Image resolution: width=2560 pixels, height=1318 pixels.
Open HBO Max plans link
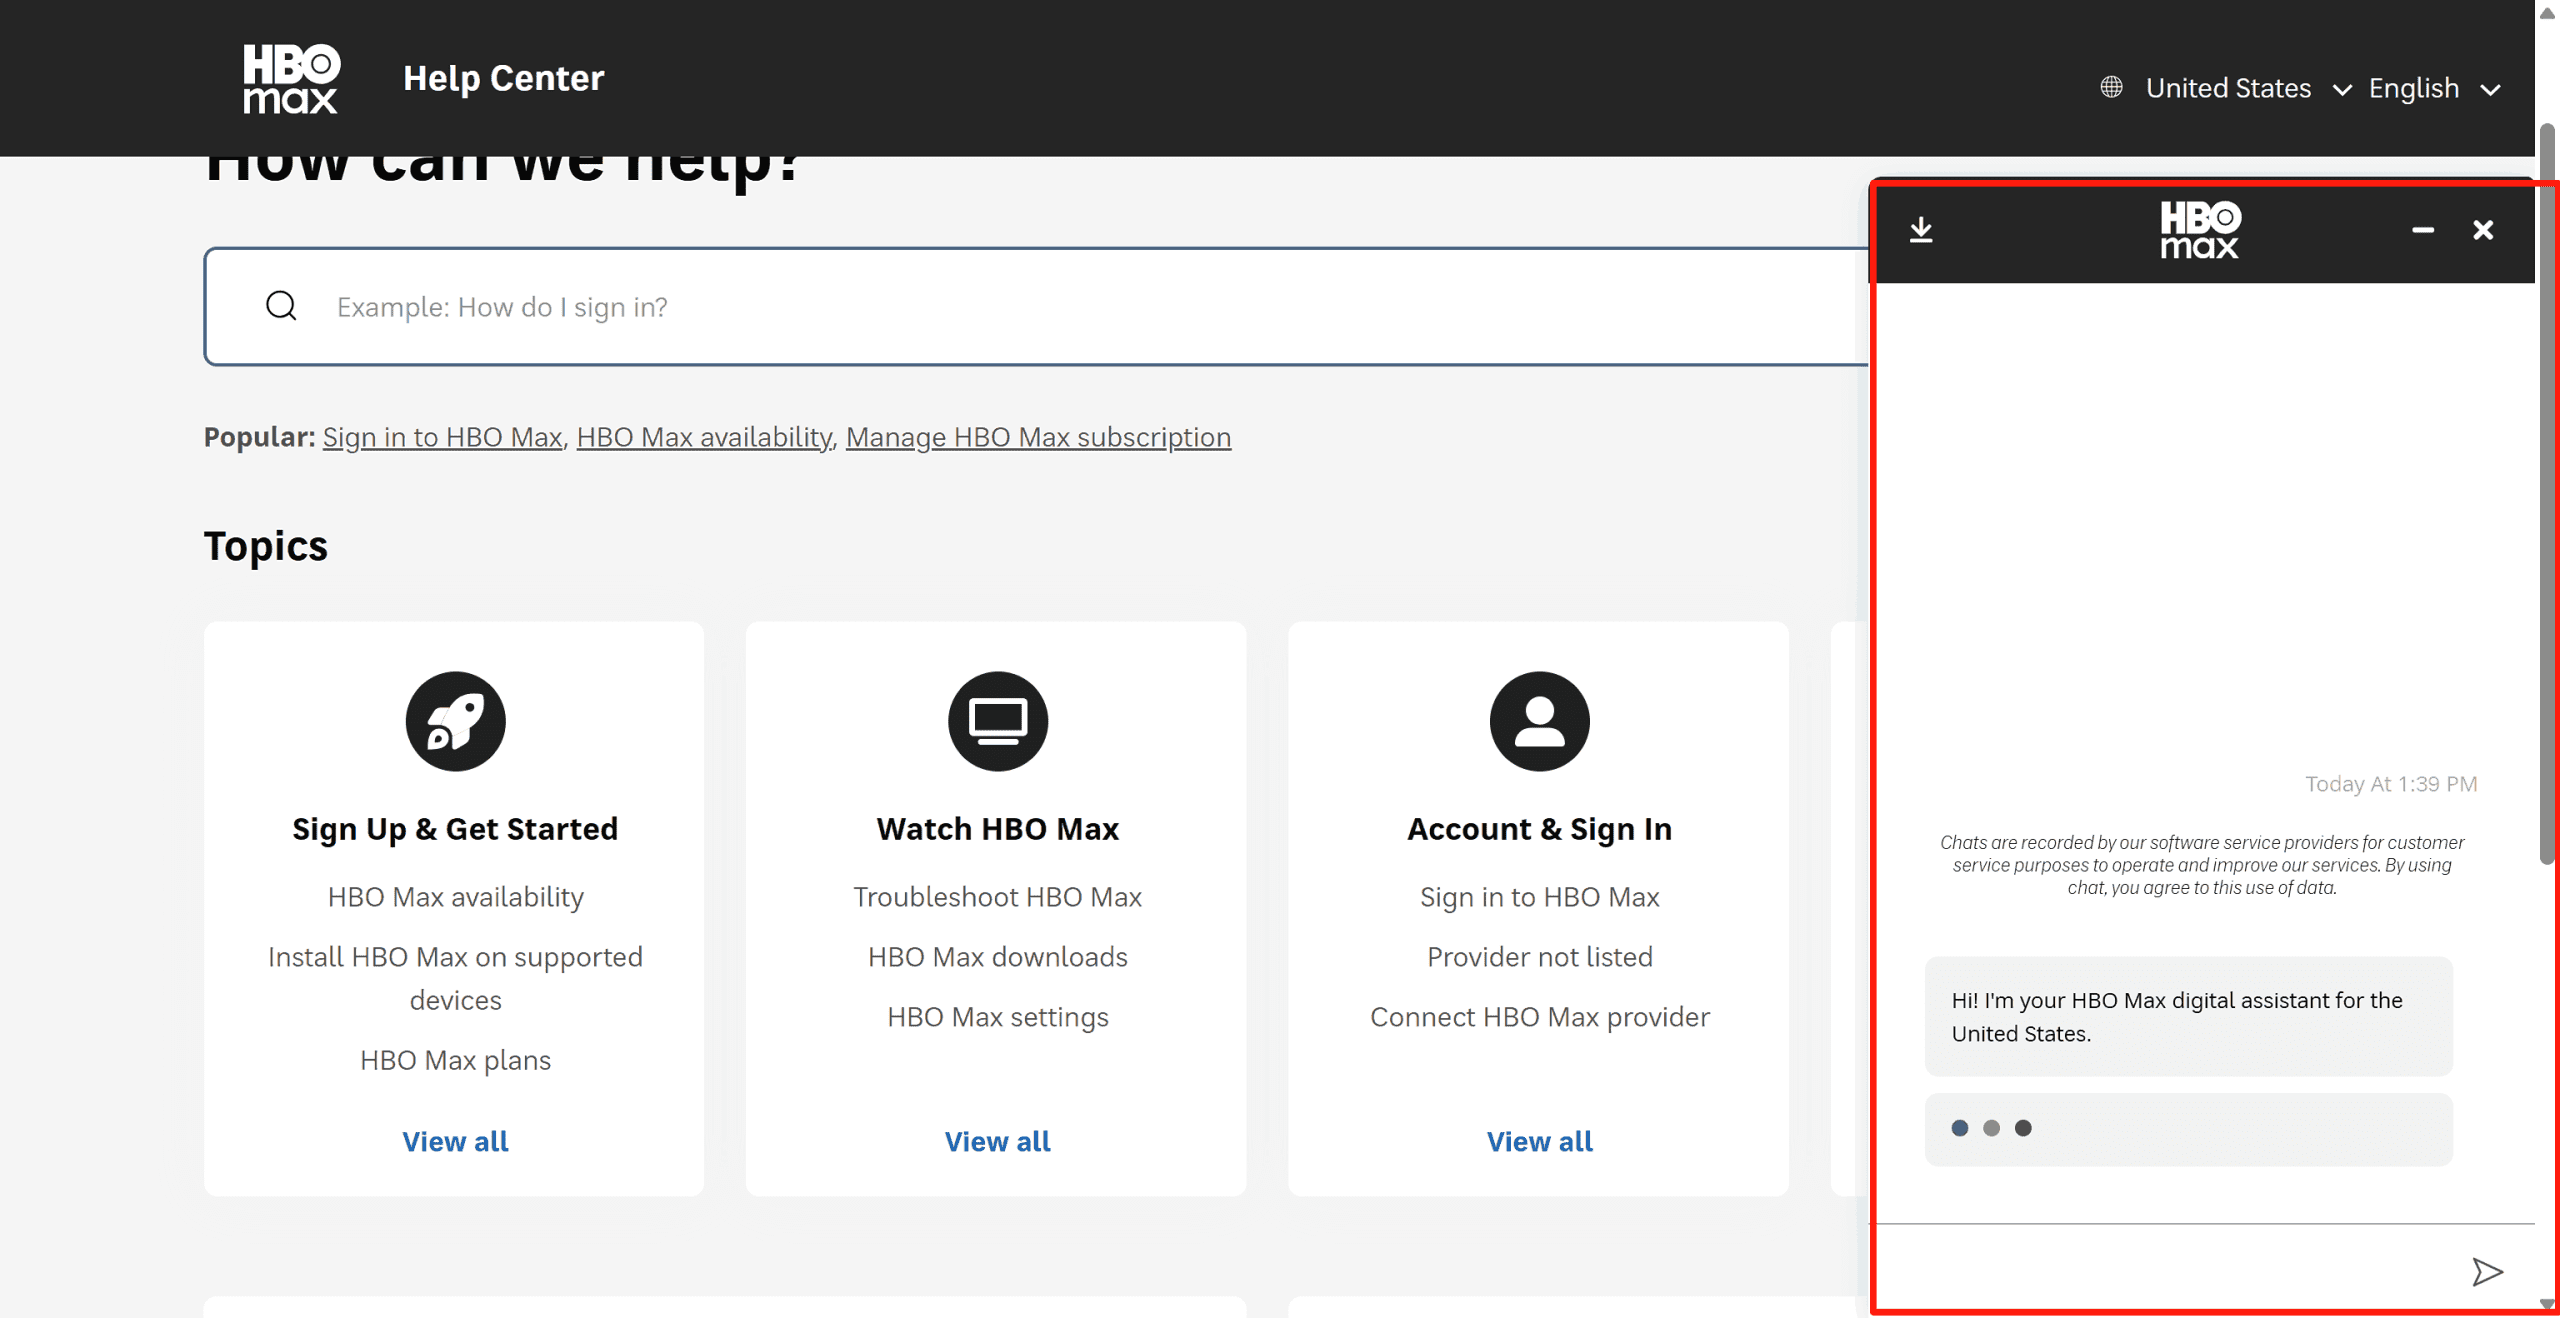click(x=455, y=1060)
